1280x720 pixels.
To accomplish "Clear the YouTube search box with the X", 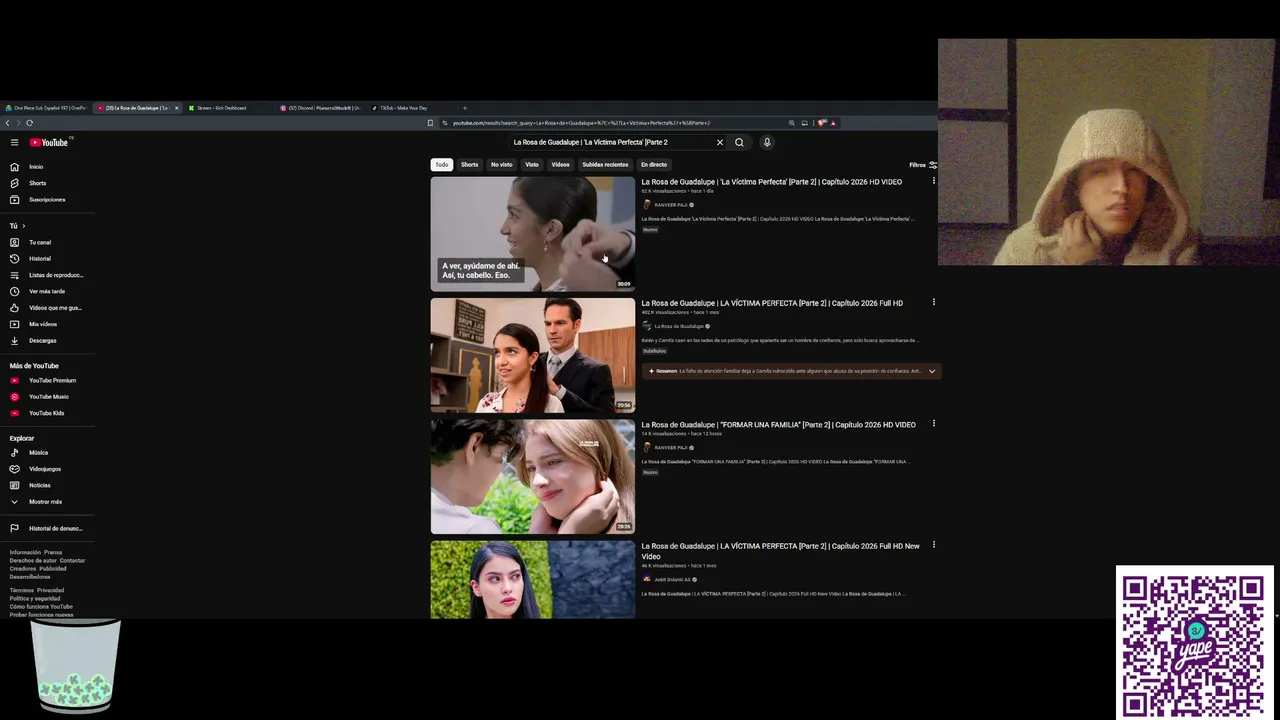I will (x=719, y=142).
